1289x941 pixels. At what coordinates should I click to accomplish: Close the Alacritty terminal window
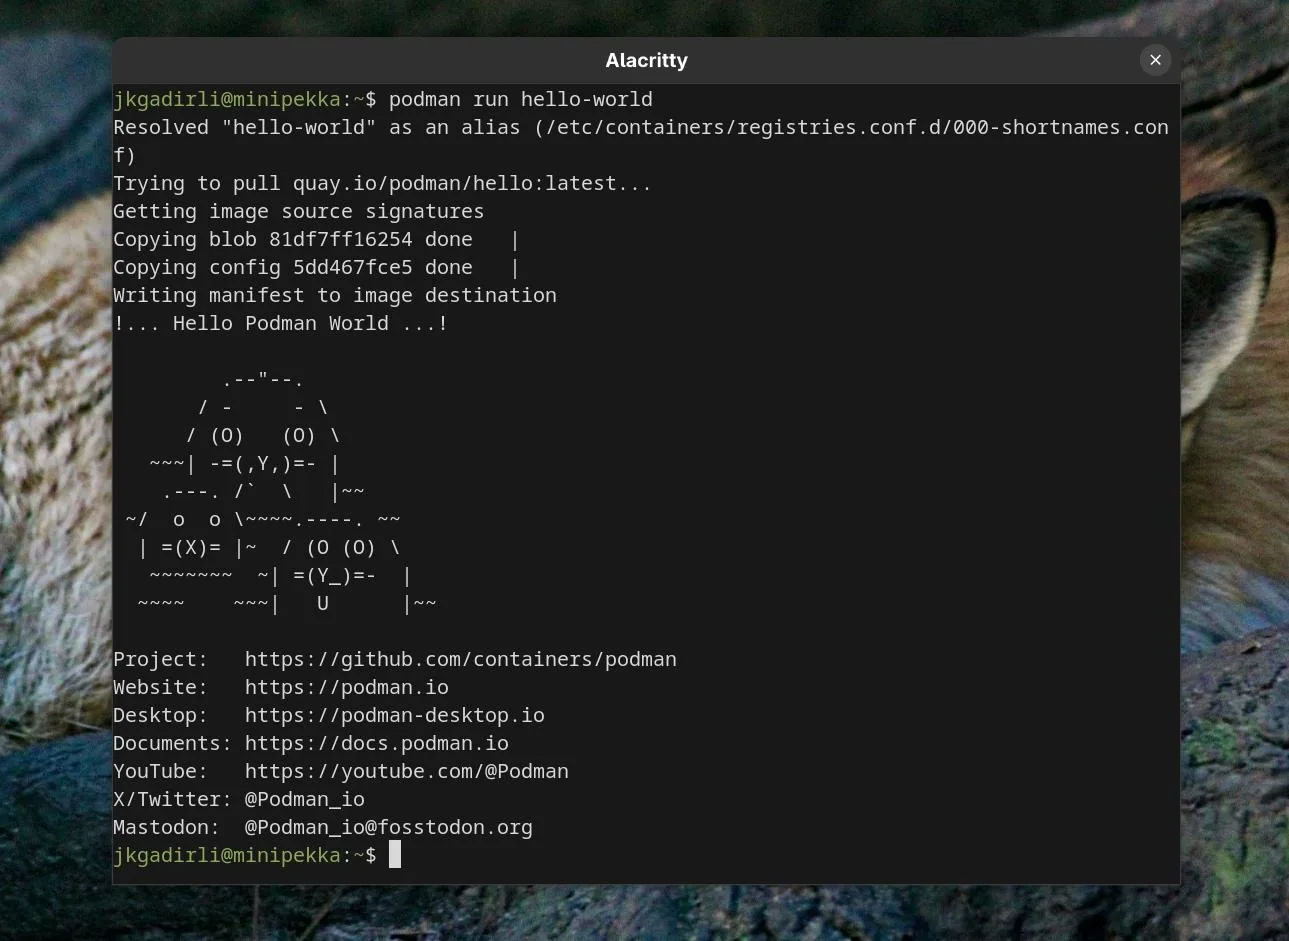pyautogui.click(x=1155, y=60)
